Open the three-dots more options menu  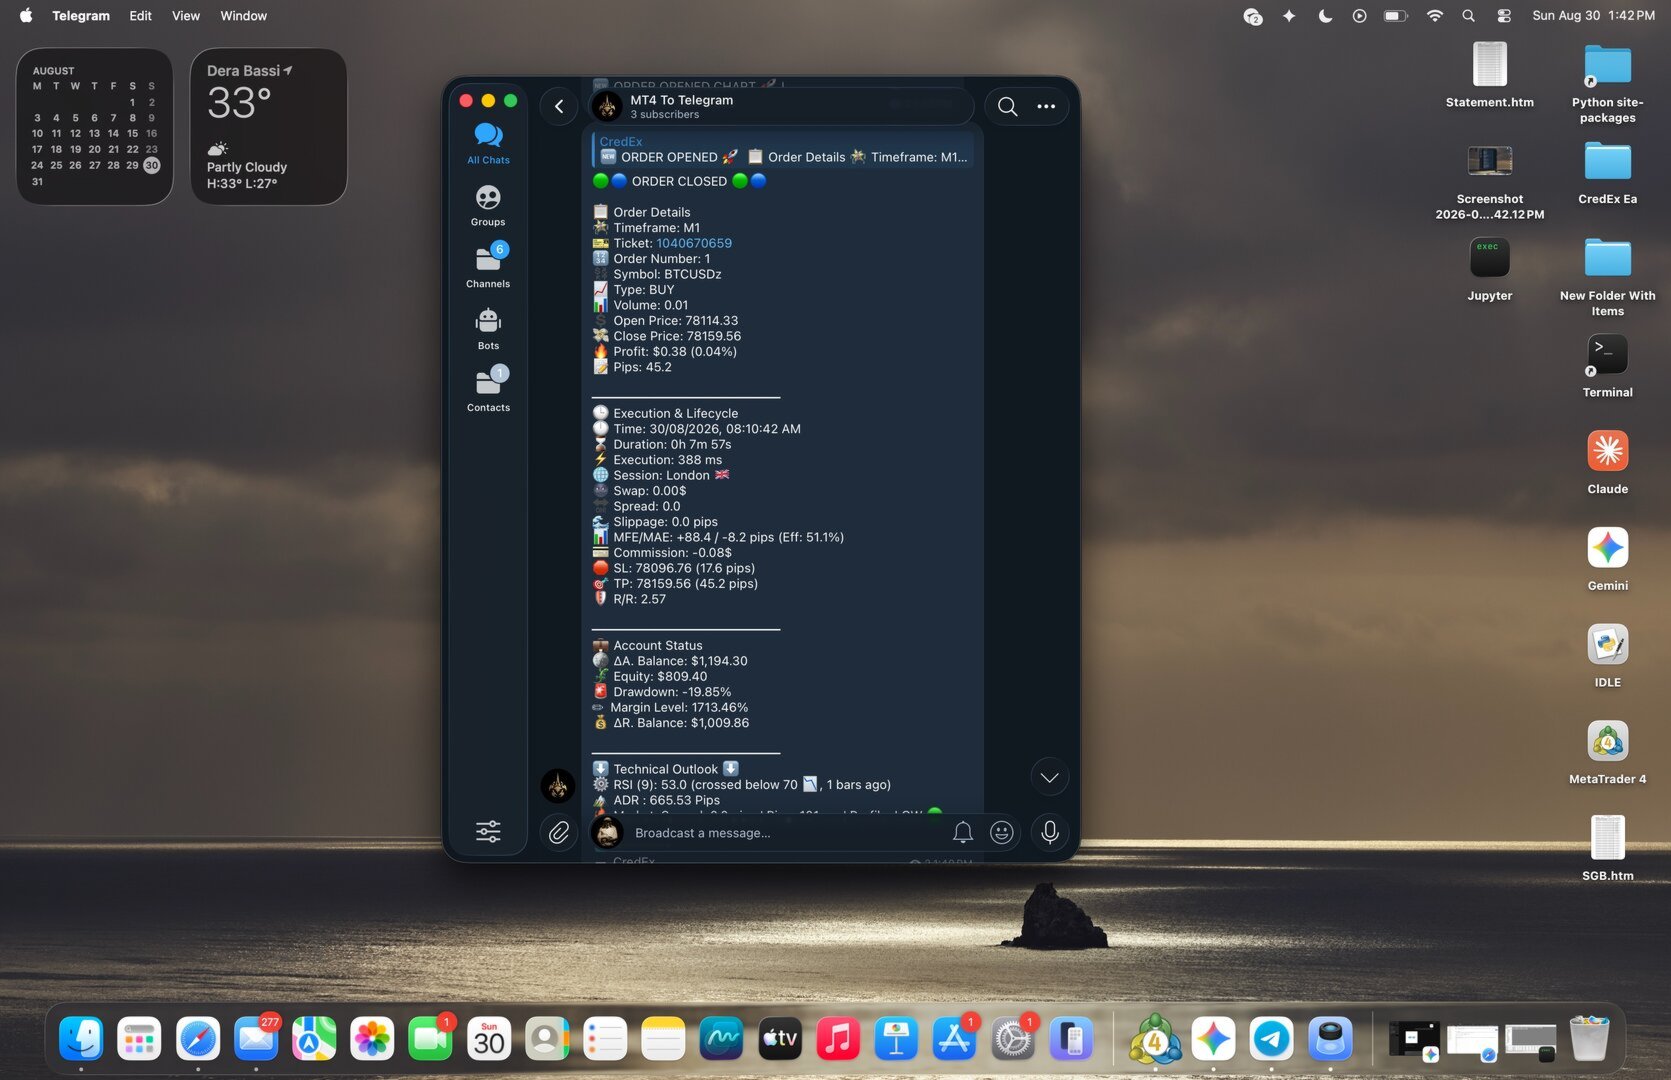click(x=1046, y=106)
